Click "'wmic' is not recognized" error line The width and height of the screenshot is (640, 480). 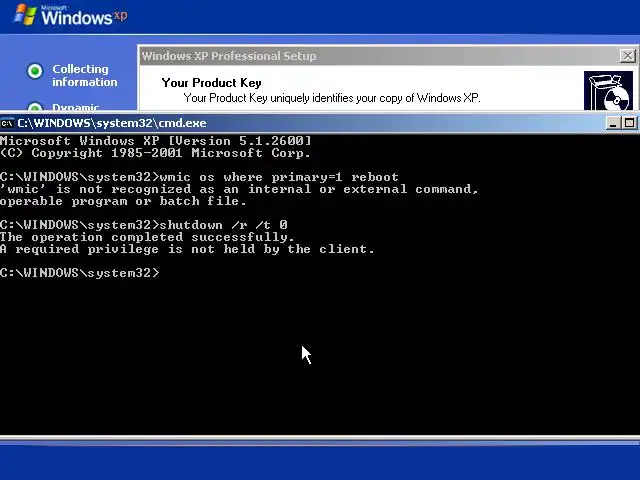pos(239,189)
